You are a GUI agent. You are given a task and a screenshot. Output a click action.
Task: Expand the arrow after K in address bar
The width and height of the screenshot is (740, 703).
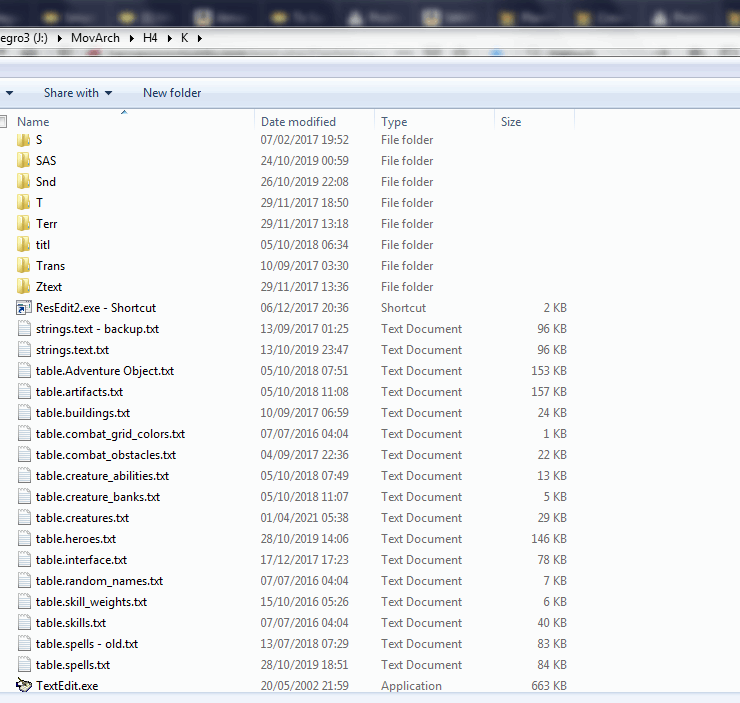[200, 38]
